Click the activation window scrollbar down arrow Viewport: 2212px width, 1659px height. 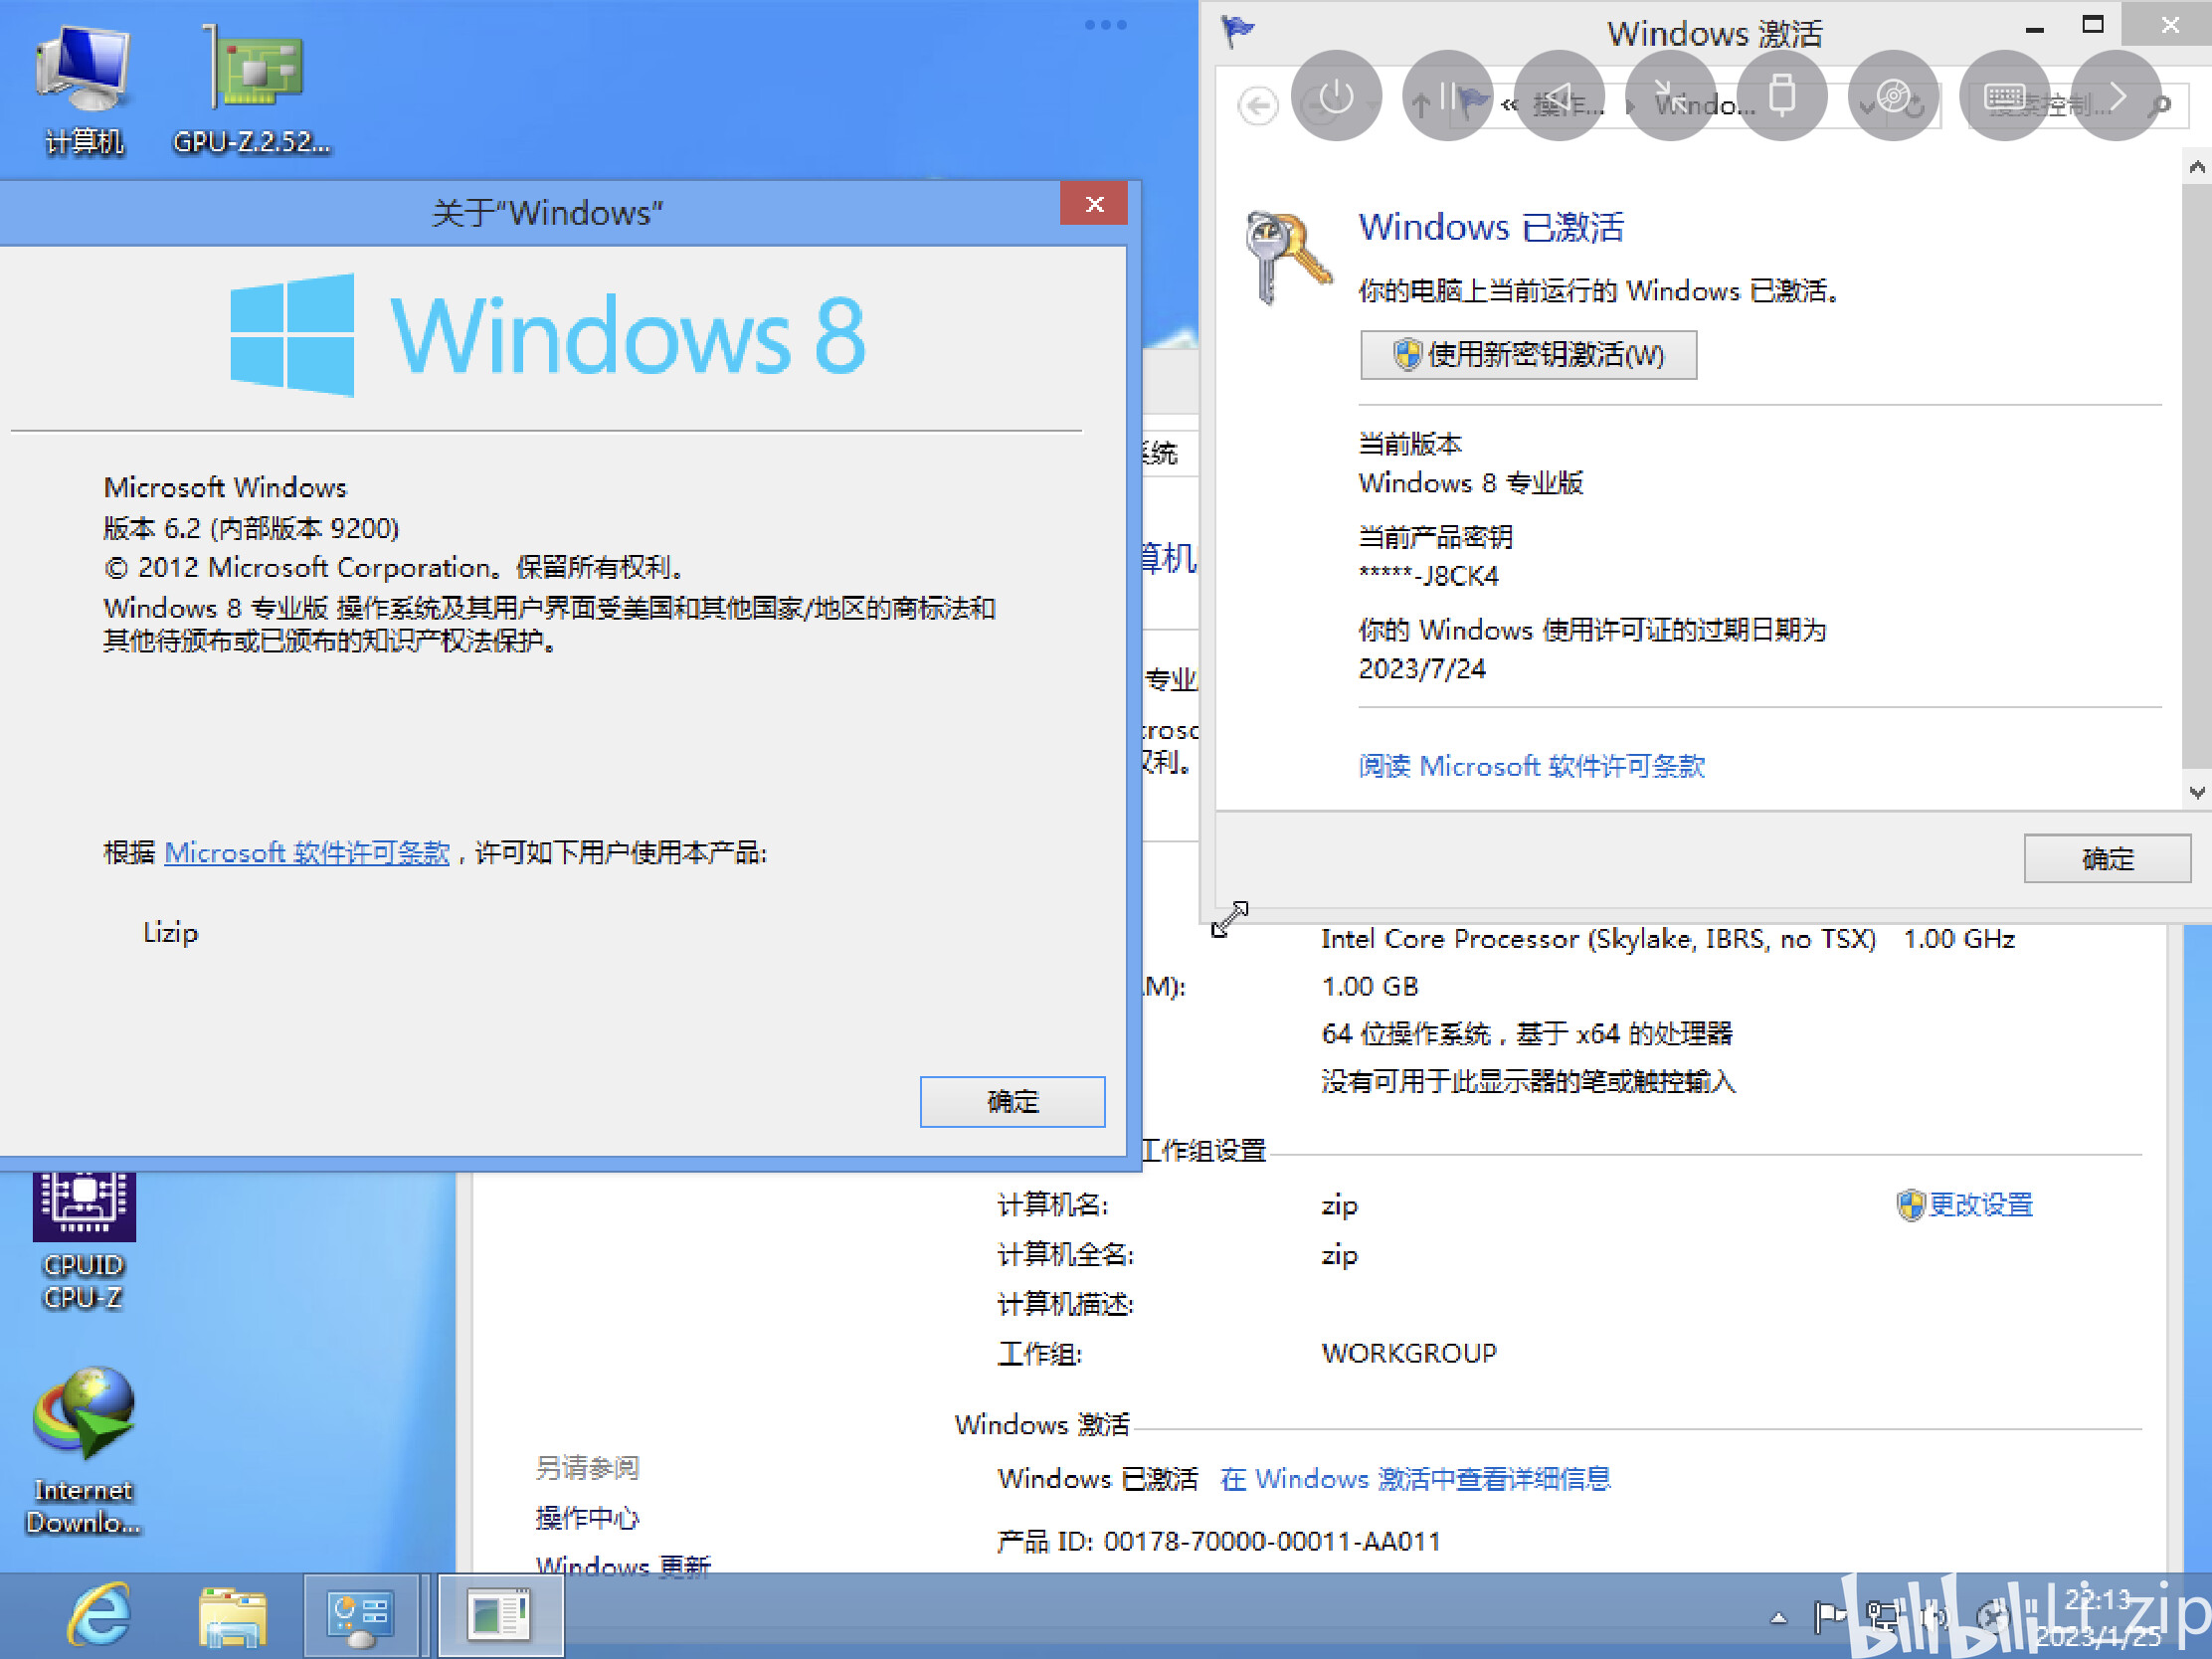[x=2196, y=793]
